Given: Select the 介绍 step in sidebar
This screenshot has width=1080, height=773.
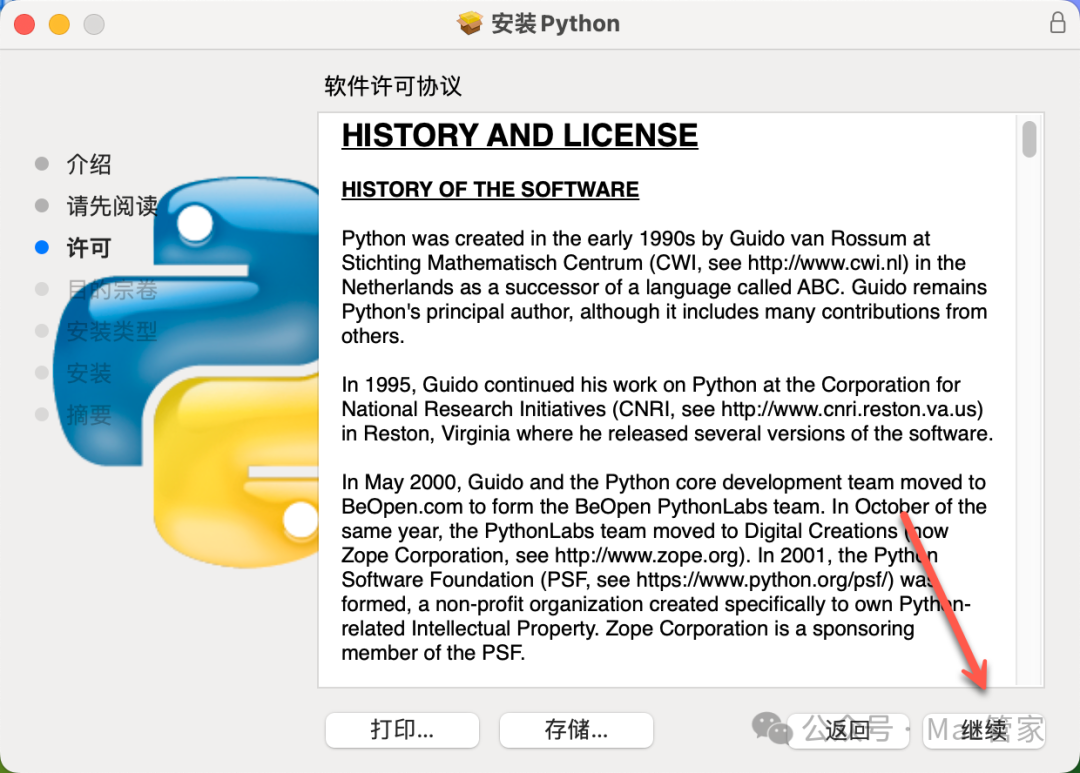Looking at the screenshot, I should pyautogui.click(x=89, y=164).
